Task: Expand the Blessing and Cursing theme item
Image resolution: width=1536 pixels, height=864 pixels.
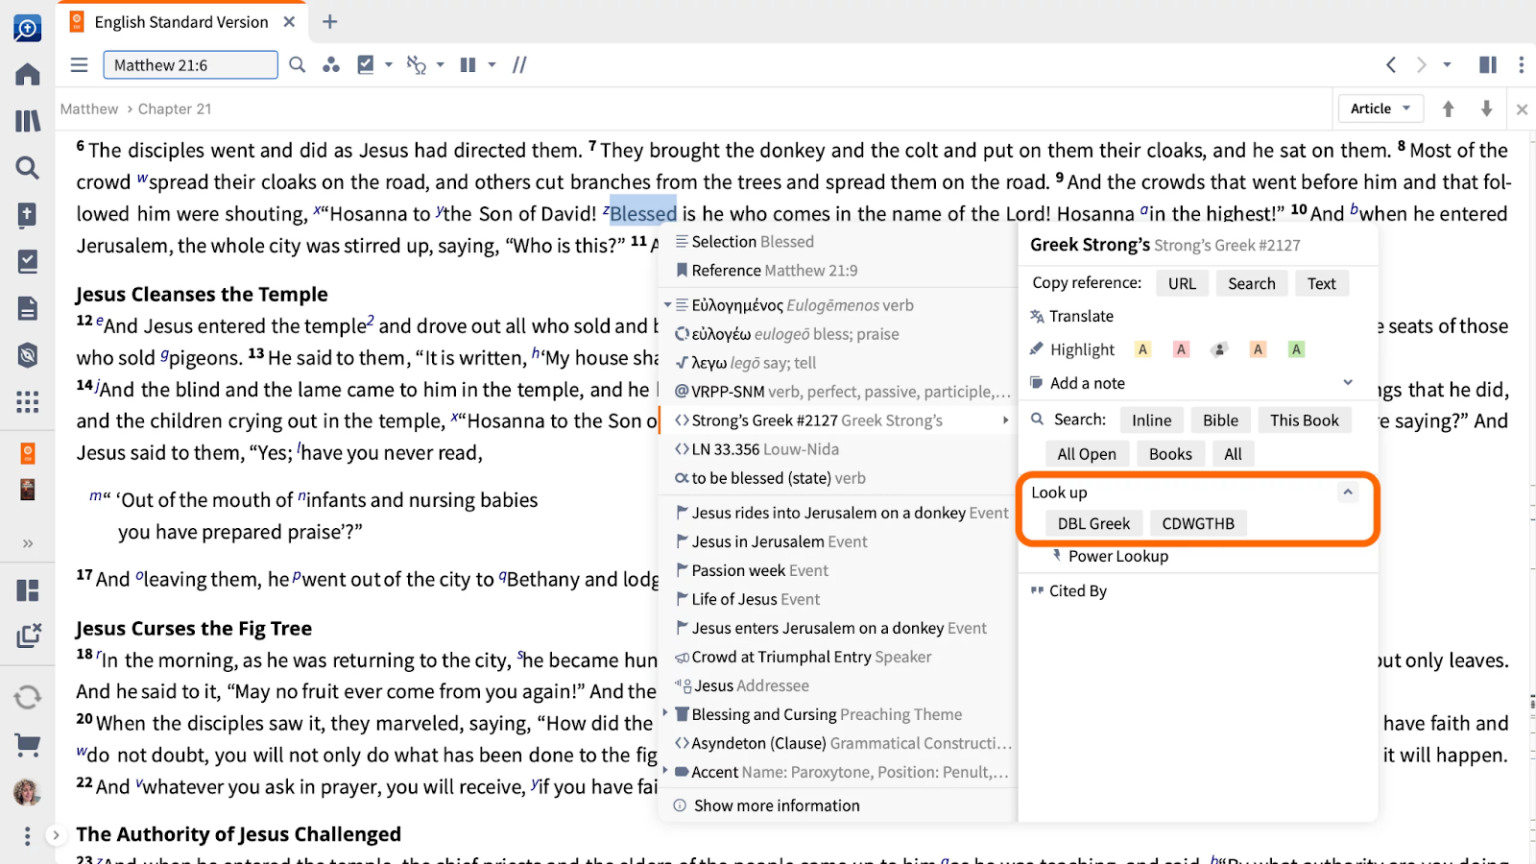Action: 665,714
